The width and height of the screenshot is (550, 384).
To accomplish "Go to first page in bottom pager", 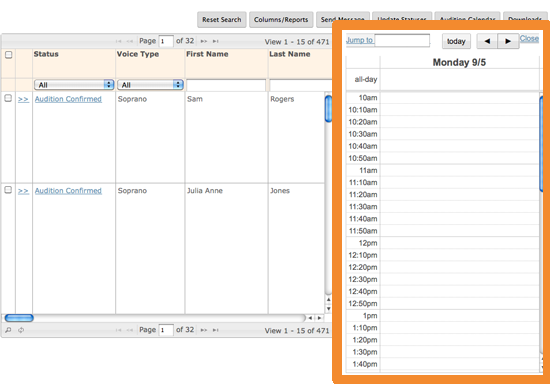I will pyautogui.click(x=118, y=330).
